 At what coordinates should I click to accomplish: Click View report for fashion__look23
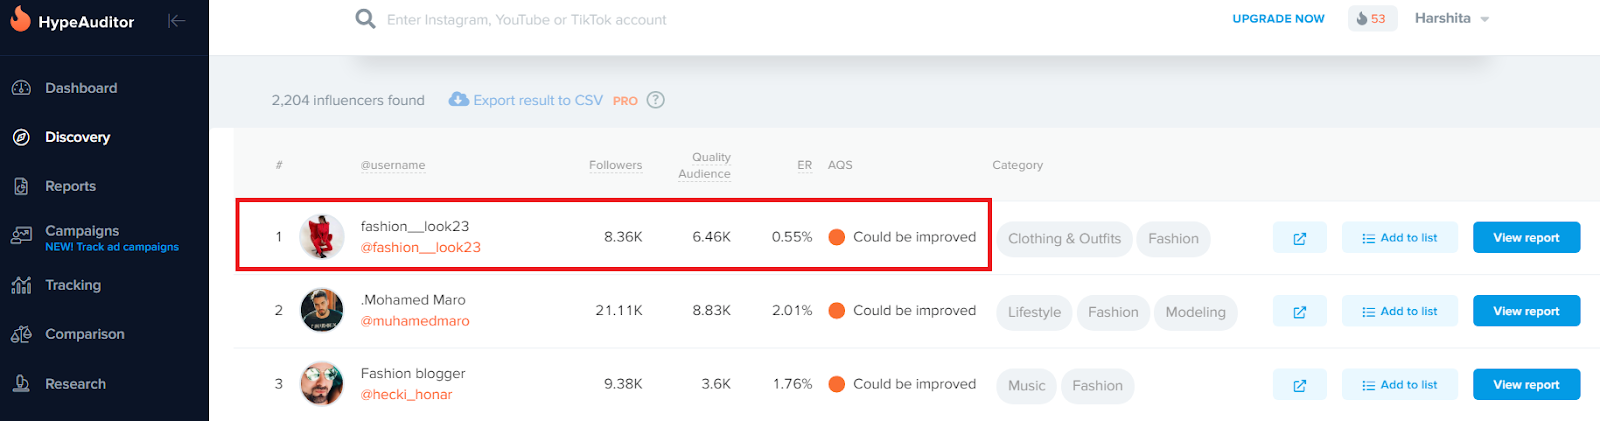[x=1526, y=238]
